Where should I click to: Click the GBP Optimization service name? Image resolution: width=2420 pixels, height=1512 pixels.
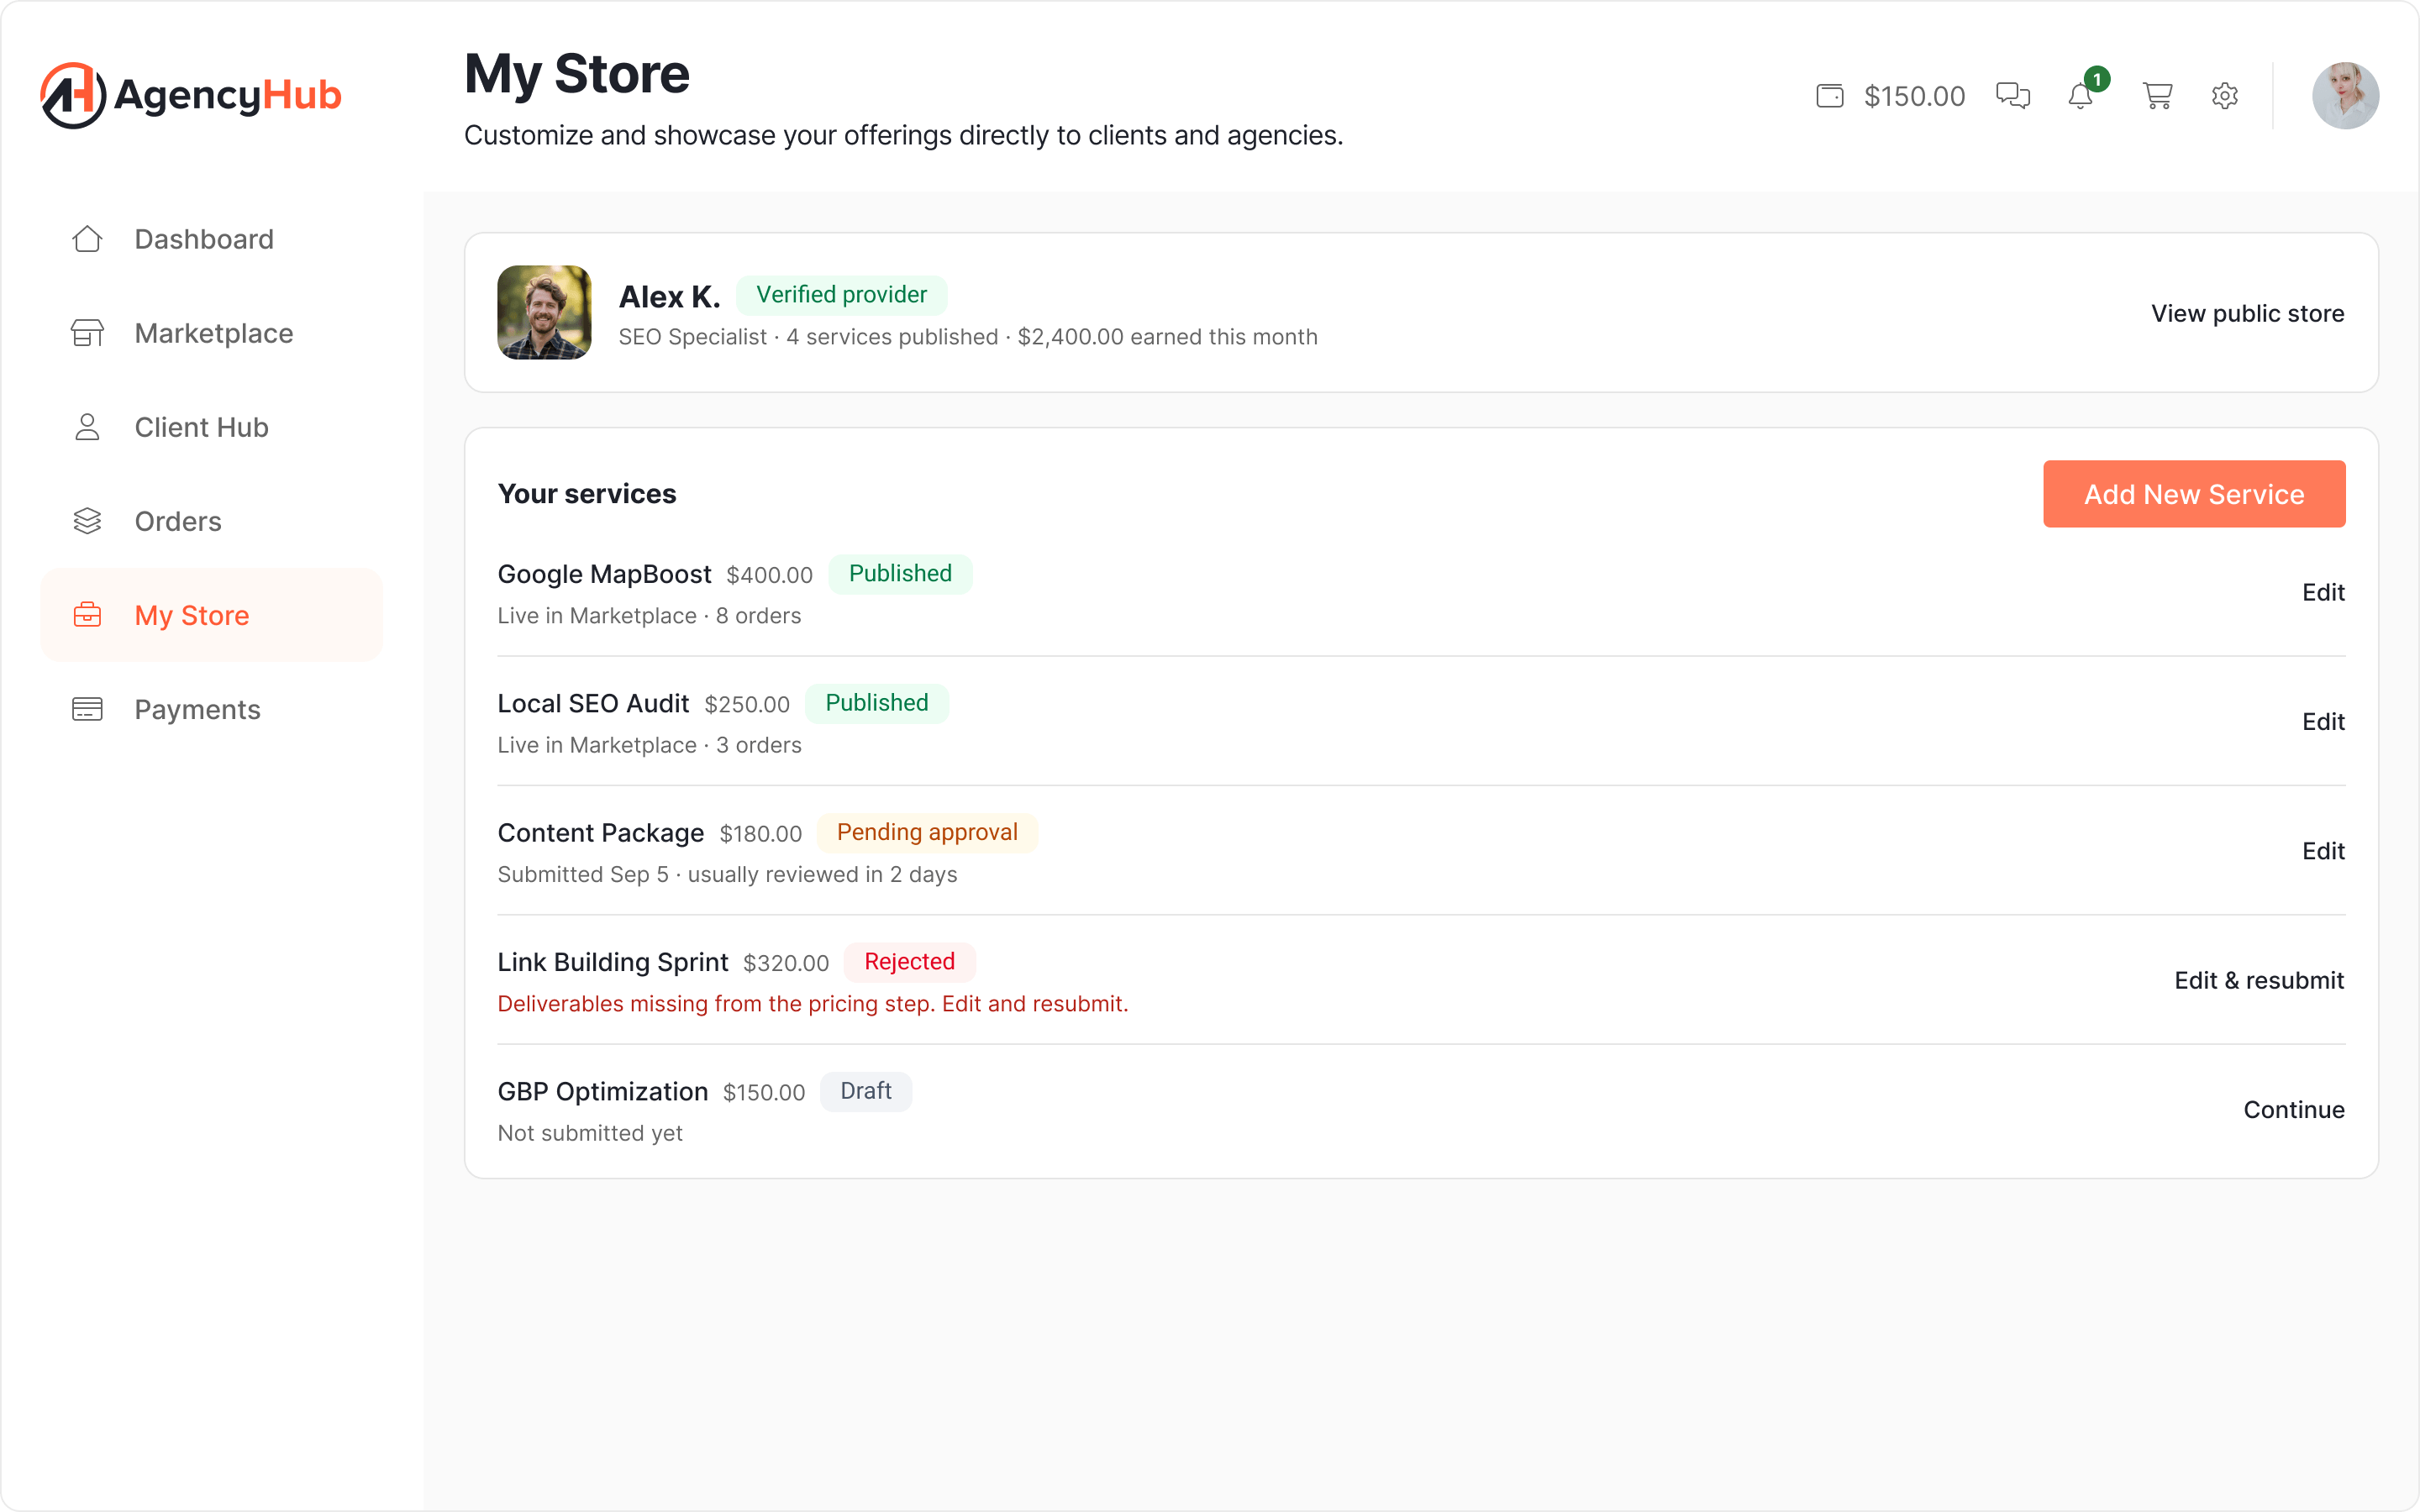[602, 1091]
